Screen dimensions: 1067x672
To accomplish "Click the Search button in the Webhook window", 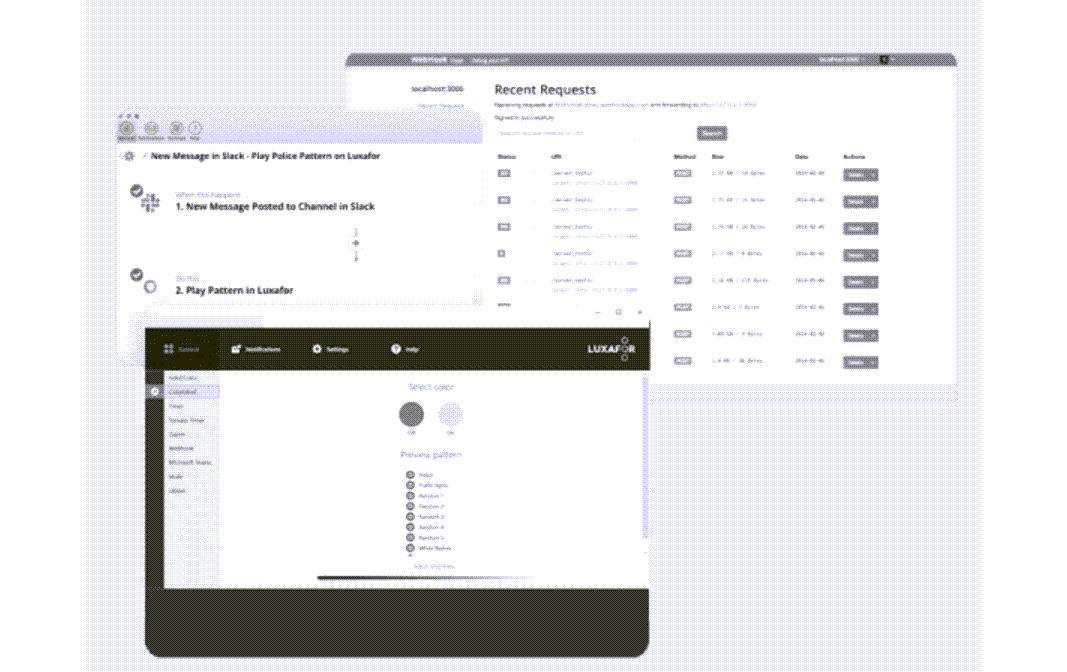I will [712, 133].
